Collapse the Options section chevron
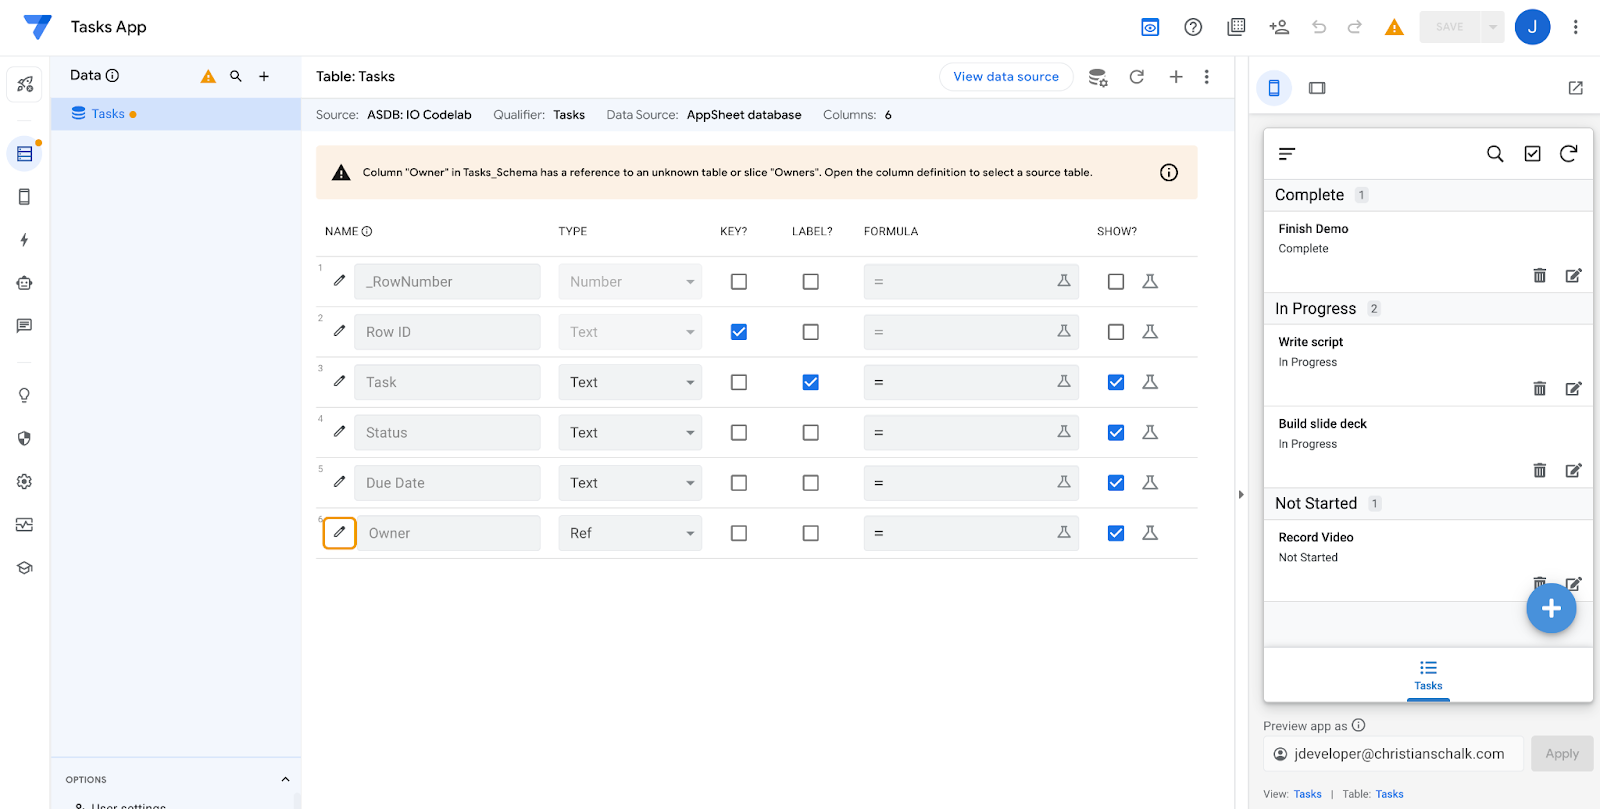Viewport: 1600px width, 809px height. (285, 780)
